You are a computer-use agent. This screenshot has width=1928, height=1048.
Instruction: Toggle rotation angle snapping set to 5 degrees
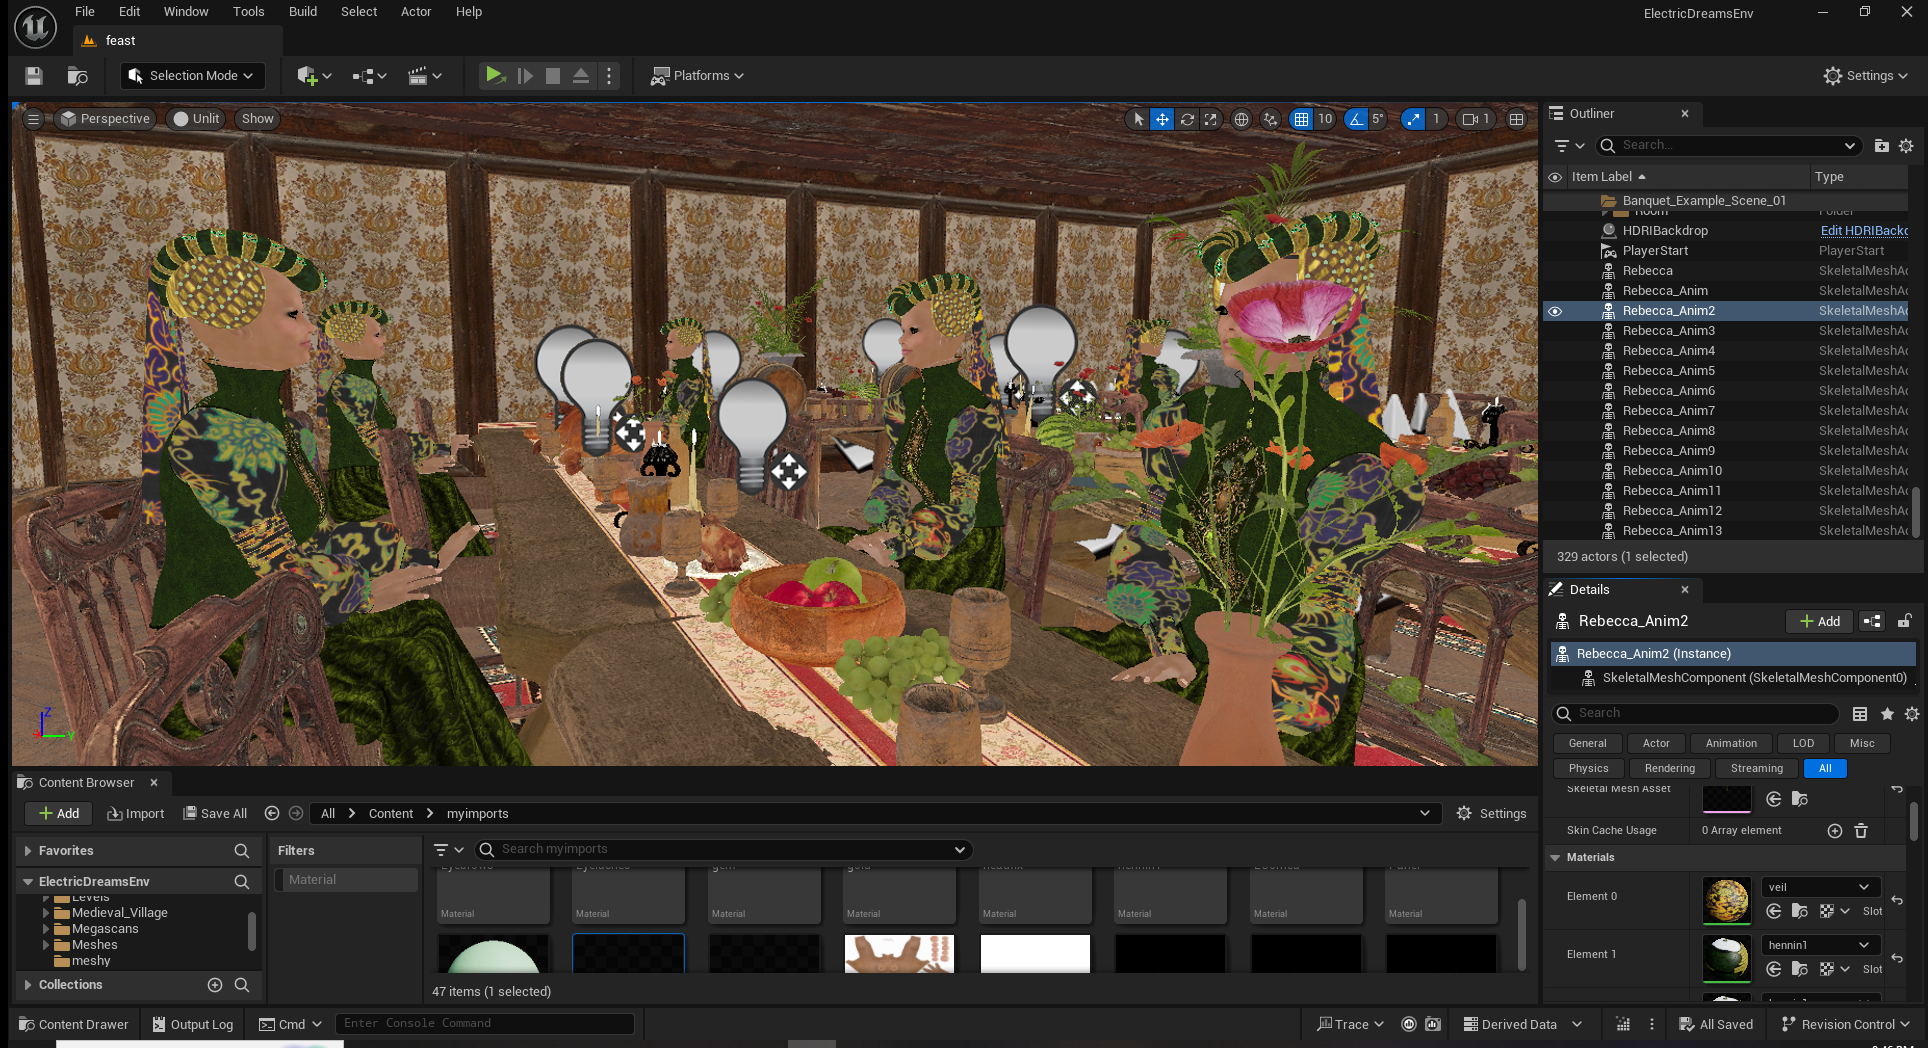coord(1357,119)
